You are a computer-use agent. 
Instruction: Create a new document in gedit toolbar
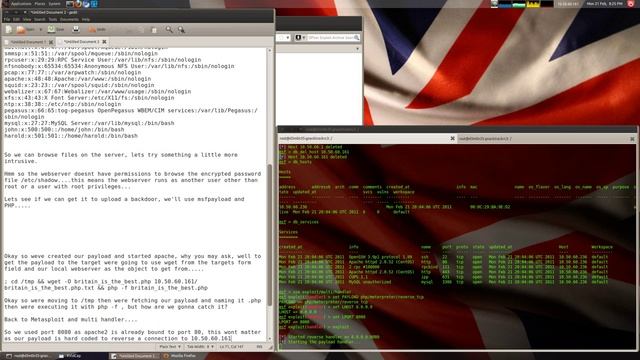pos(9,29)
